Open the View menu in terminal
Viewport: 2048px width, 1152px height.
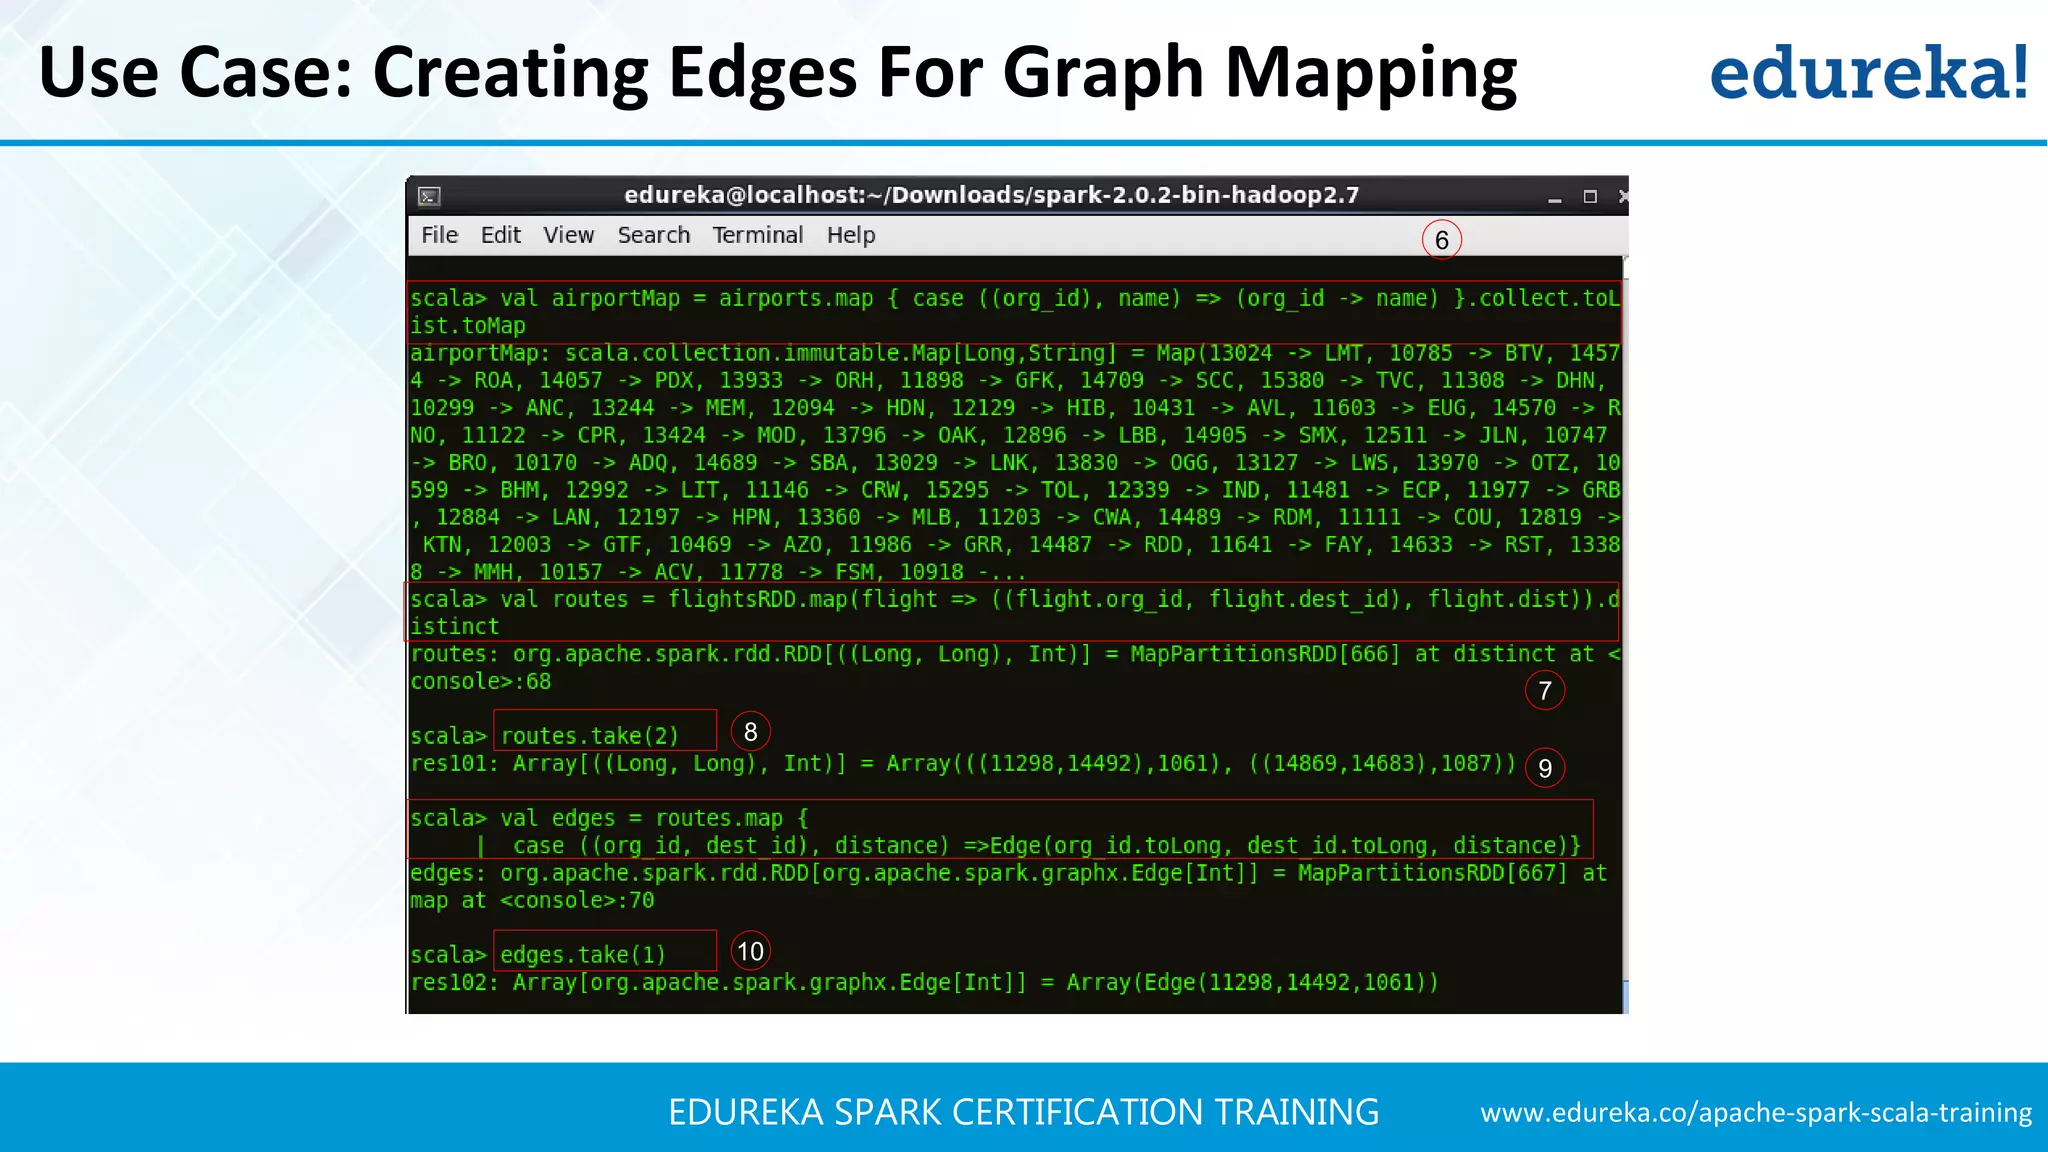coord(568,235)
